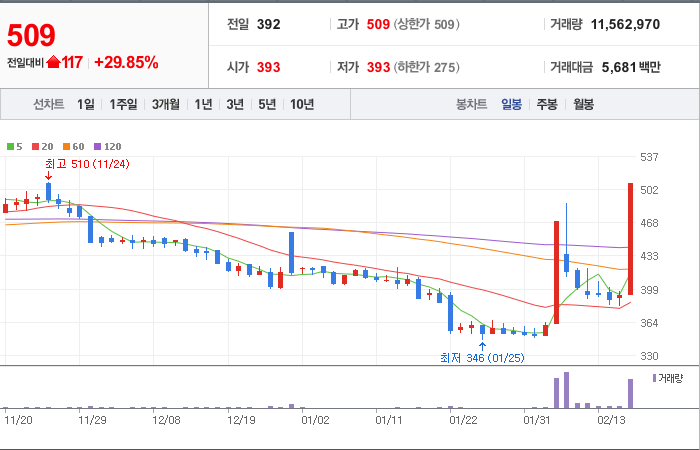
Task: Click the 01/31 date axis label
Action: [538, 421]
